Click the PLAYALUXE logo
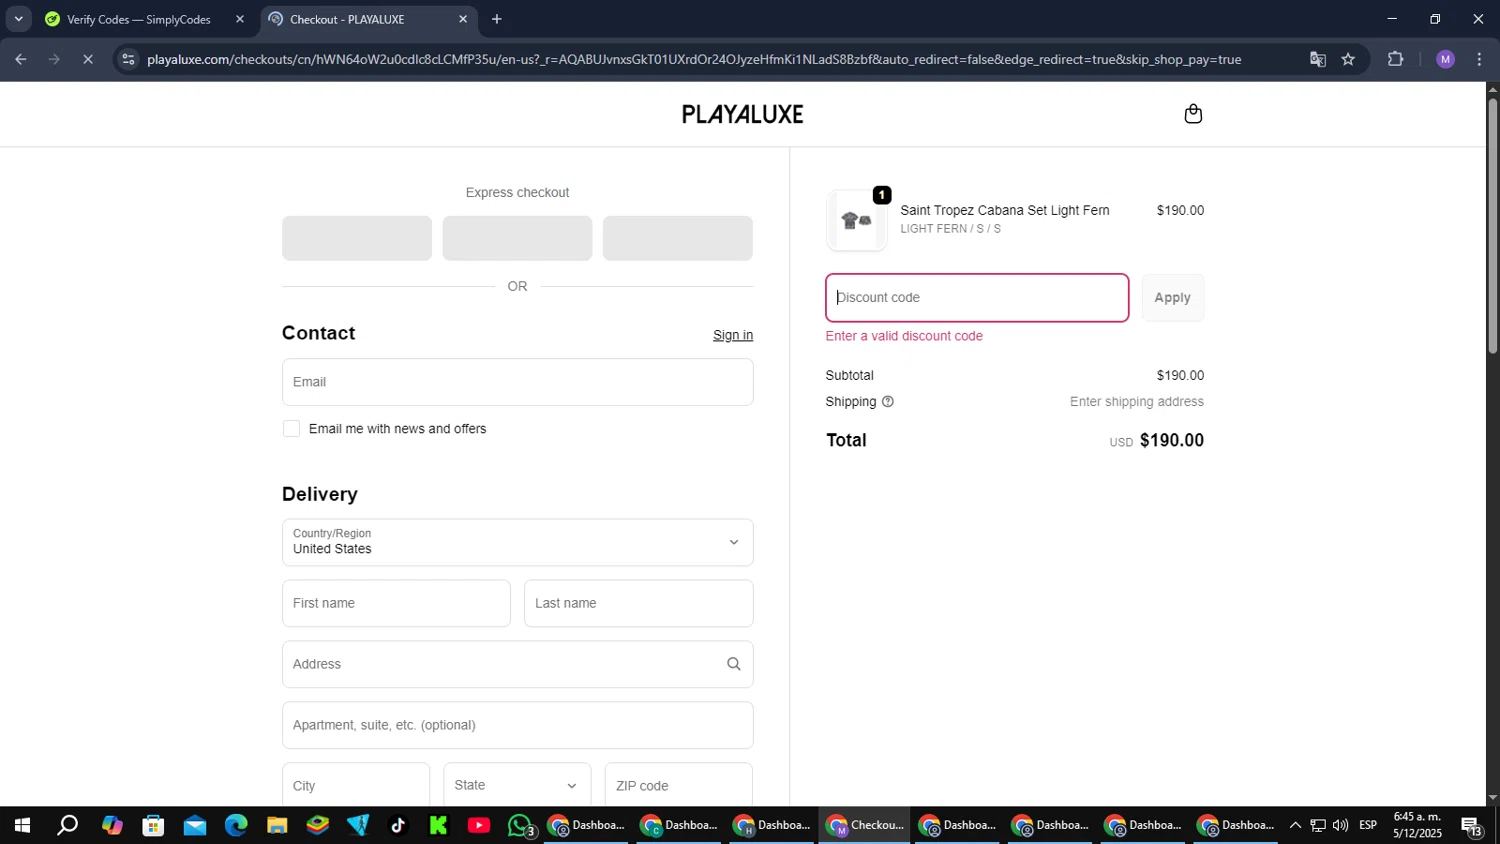Image resolution: width=1500 pixels, height=844 pixels. tap(742, 114)
